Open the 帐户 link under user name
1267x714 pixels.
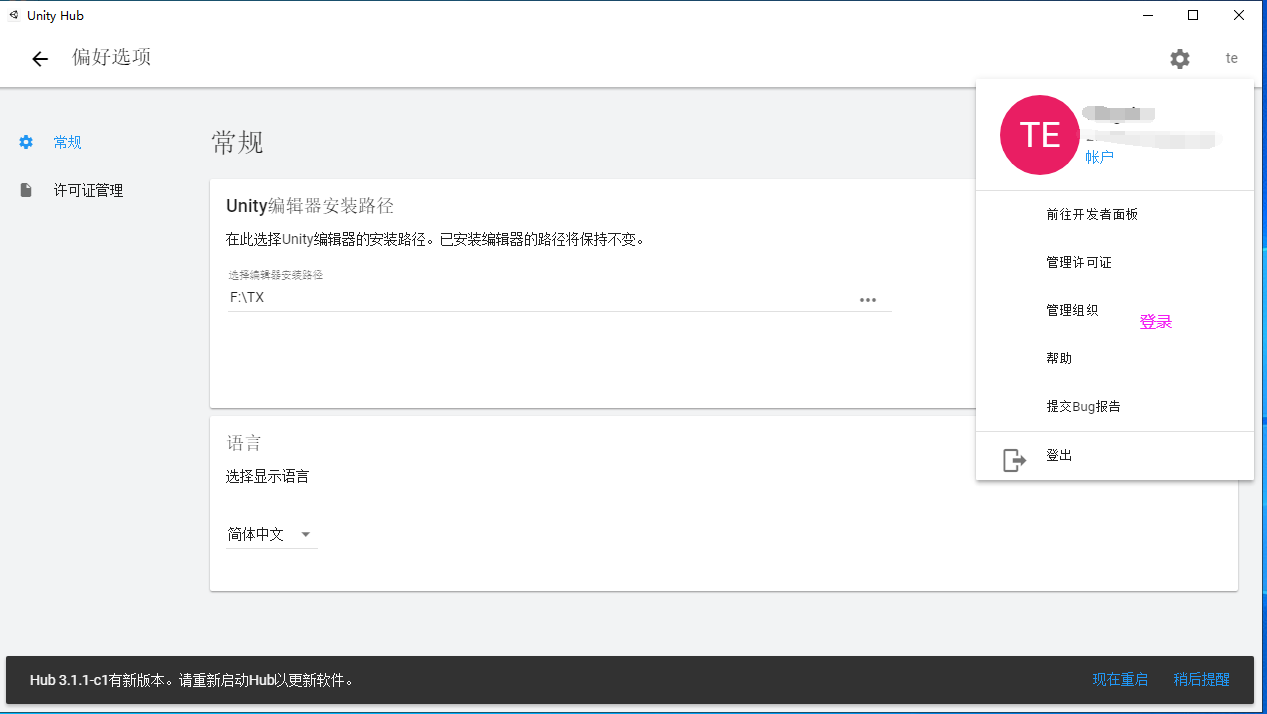pyautogui.click(x=1099, y=157)
